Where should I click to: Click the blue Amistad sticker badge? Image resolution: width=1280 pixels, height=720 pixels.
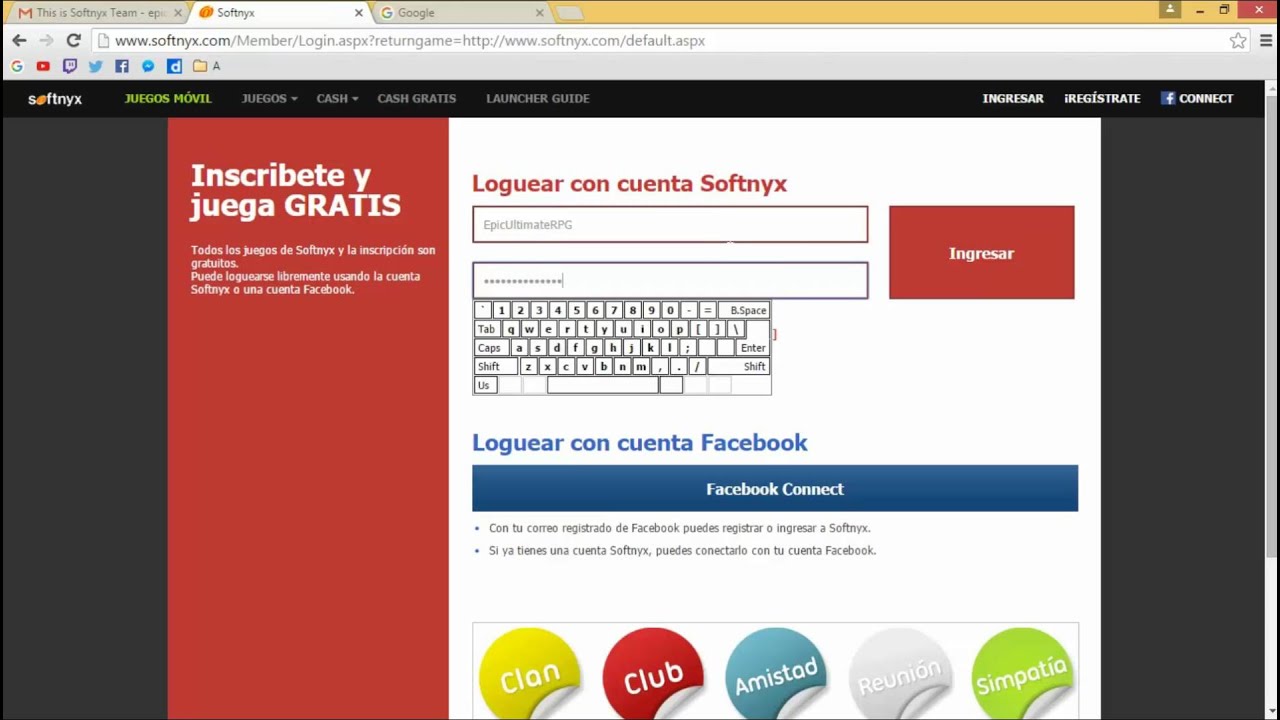tap(776, 672)
